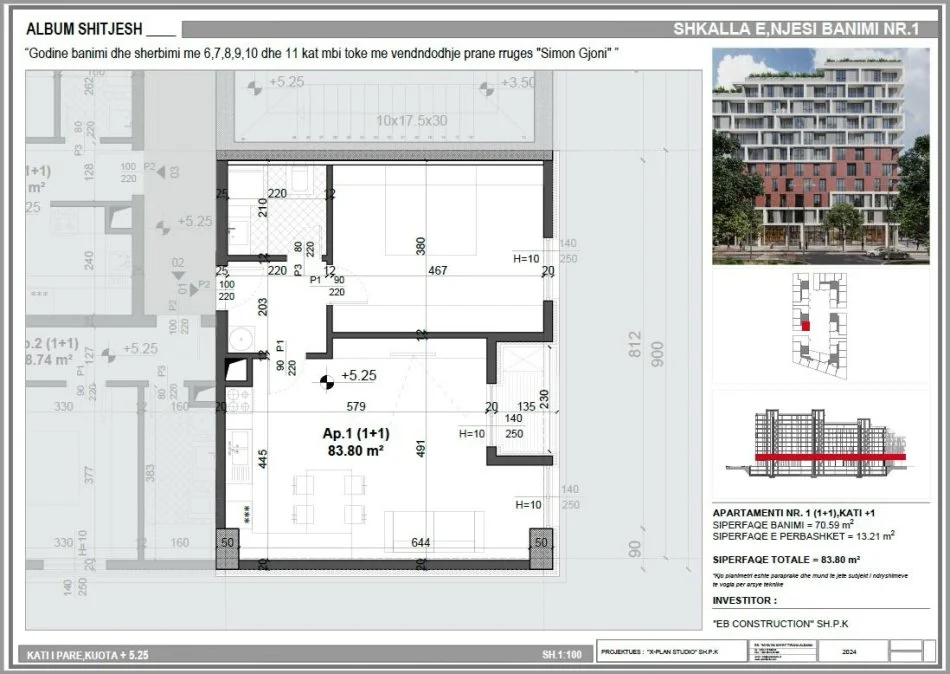Click the Ap.1 (1+1) 83.80 m² label
This screenshot has height=674, width=950.
[x=355, y=442]
